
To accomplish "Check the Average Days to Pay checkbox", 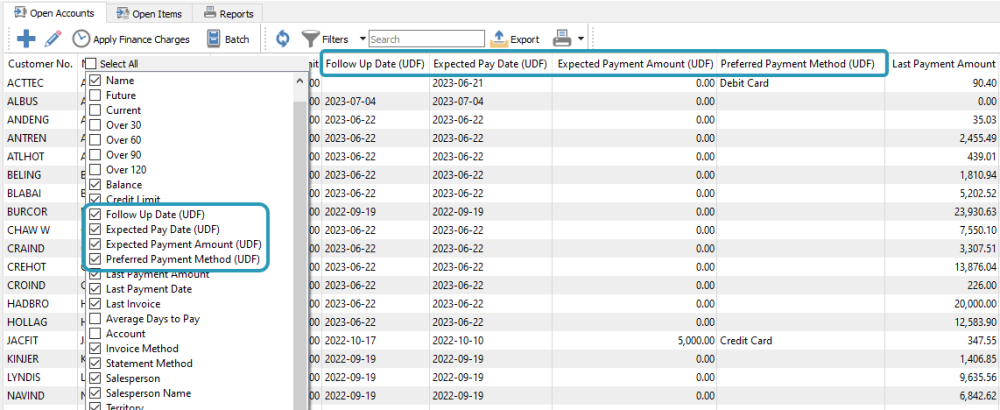I will point(95,319).
